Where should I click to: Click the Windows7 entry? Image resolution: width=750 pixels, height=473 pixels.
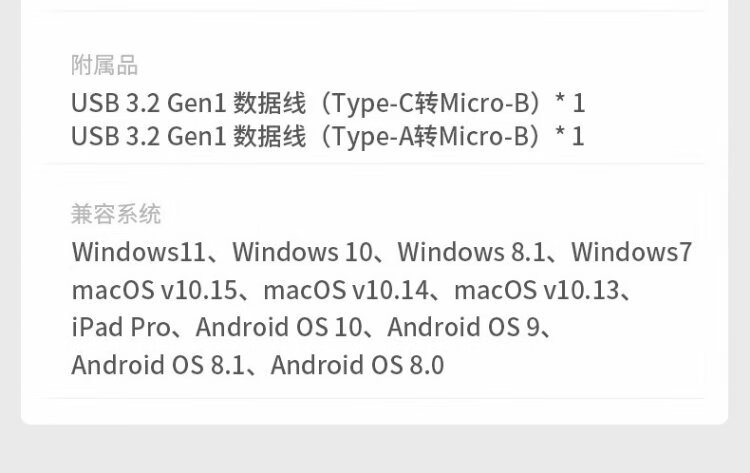(631, 252)
